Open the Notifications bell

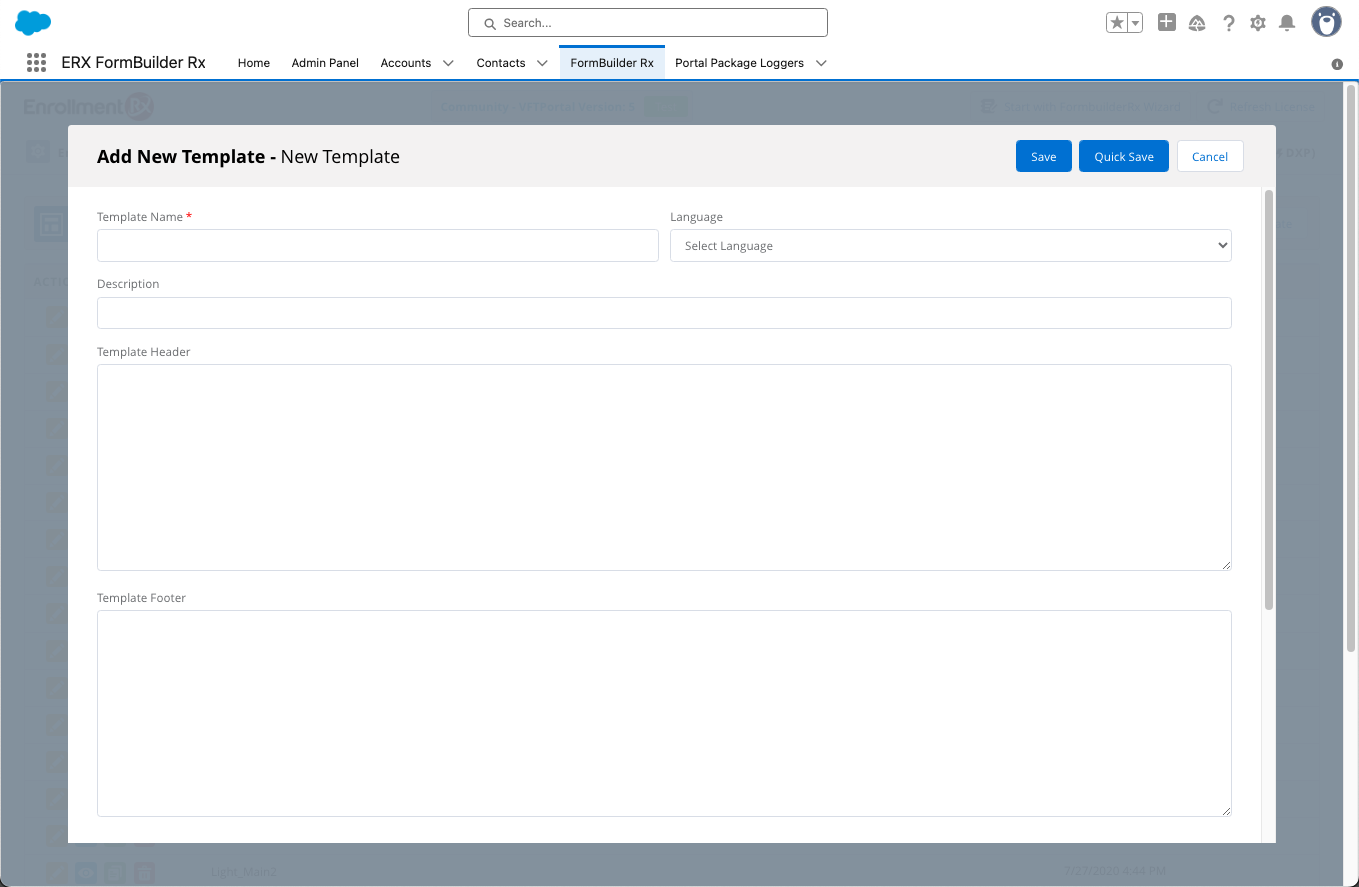[x=1287, y=23]
